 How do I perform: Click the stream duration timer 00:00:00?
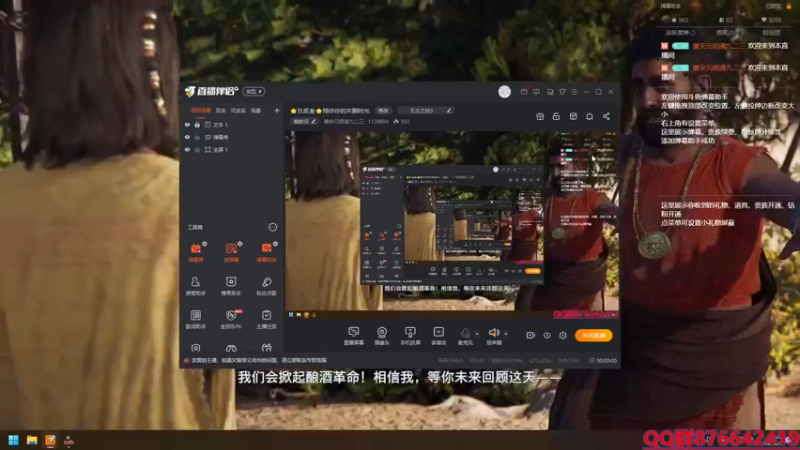point(603,360)
